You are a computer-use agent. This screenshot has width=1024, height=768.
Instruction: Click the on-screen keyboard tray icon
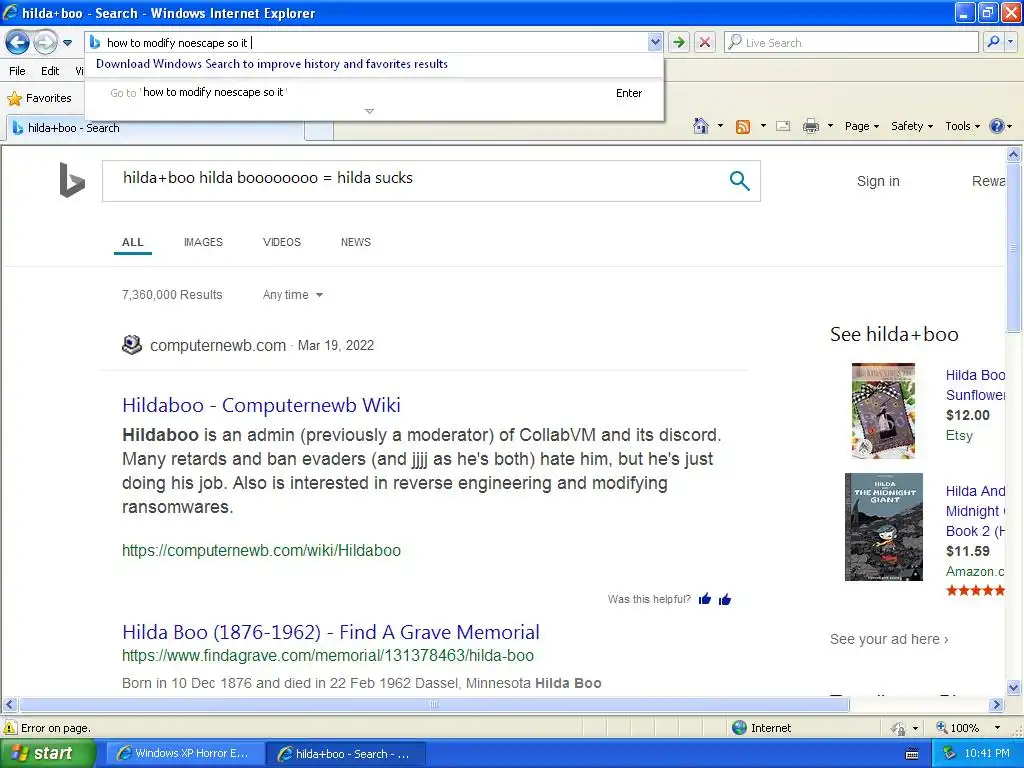click(912, 754)
